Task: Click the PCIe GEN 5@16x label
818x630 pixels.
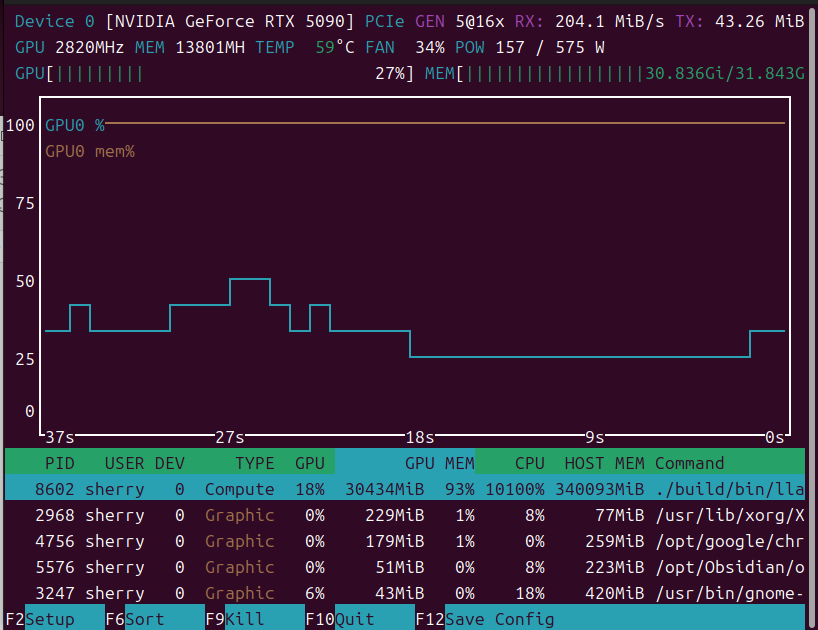Action: (435, 21)
